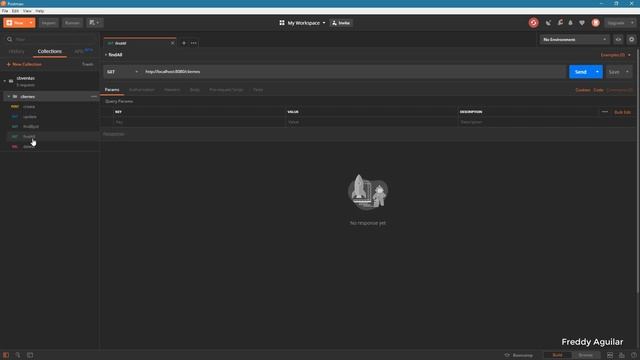Select the Headers tab
Screen dimensions: 640x360
click(172, 90)
